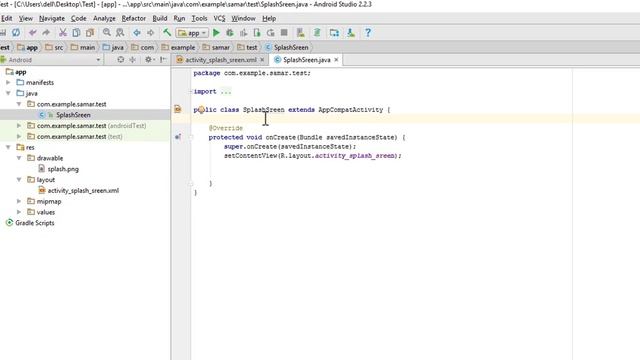Click the Make Project hammer icon
Screen dimensions: 640x360
[x=167, y=32]
